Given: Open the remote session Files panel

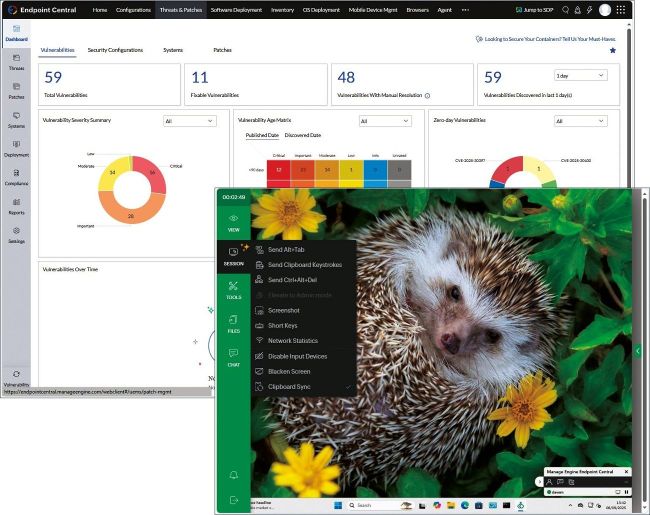Looking at the screenshot, I should click(x=233, y=323).
